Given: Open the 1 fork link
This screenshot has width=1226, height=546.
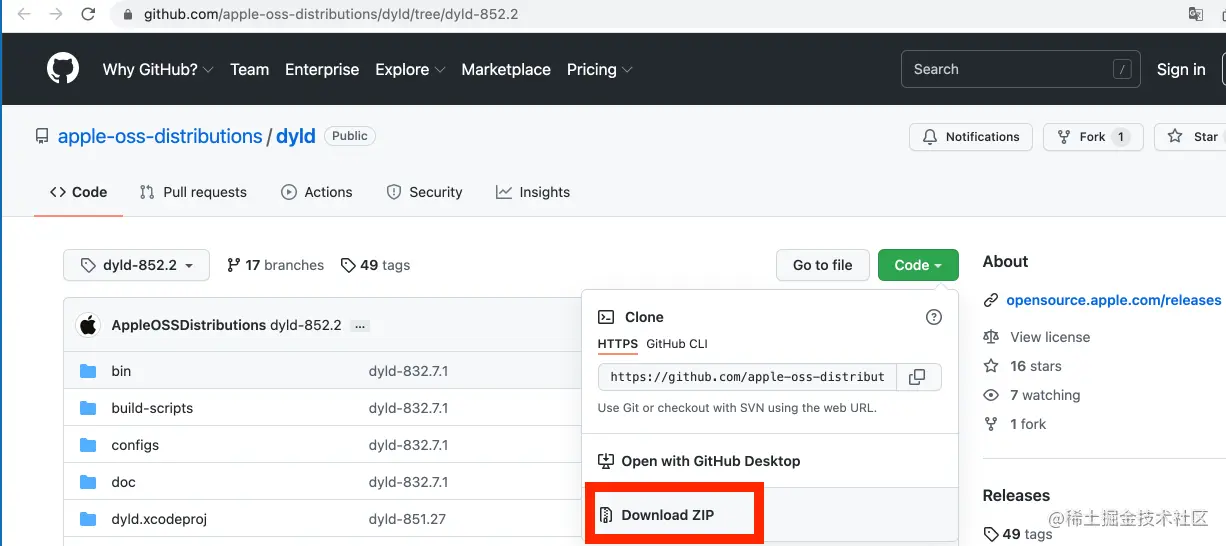Looking at the screenshot, I should 1028,424.
